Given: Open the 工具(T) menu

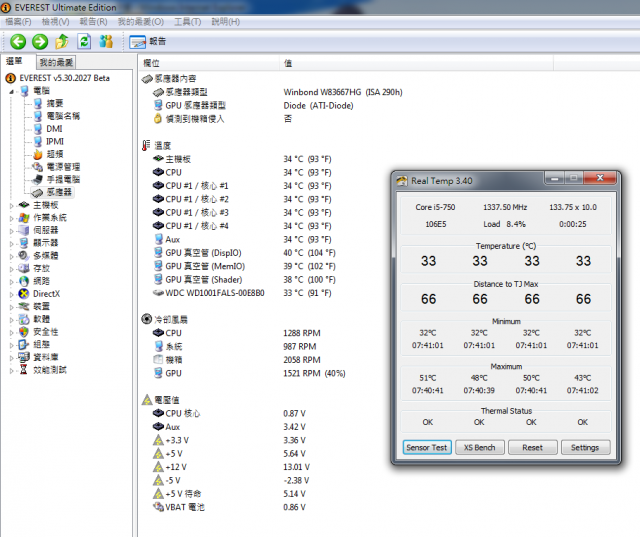Looking at the screenshot, I should tap(187, 22).
